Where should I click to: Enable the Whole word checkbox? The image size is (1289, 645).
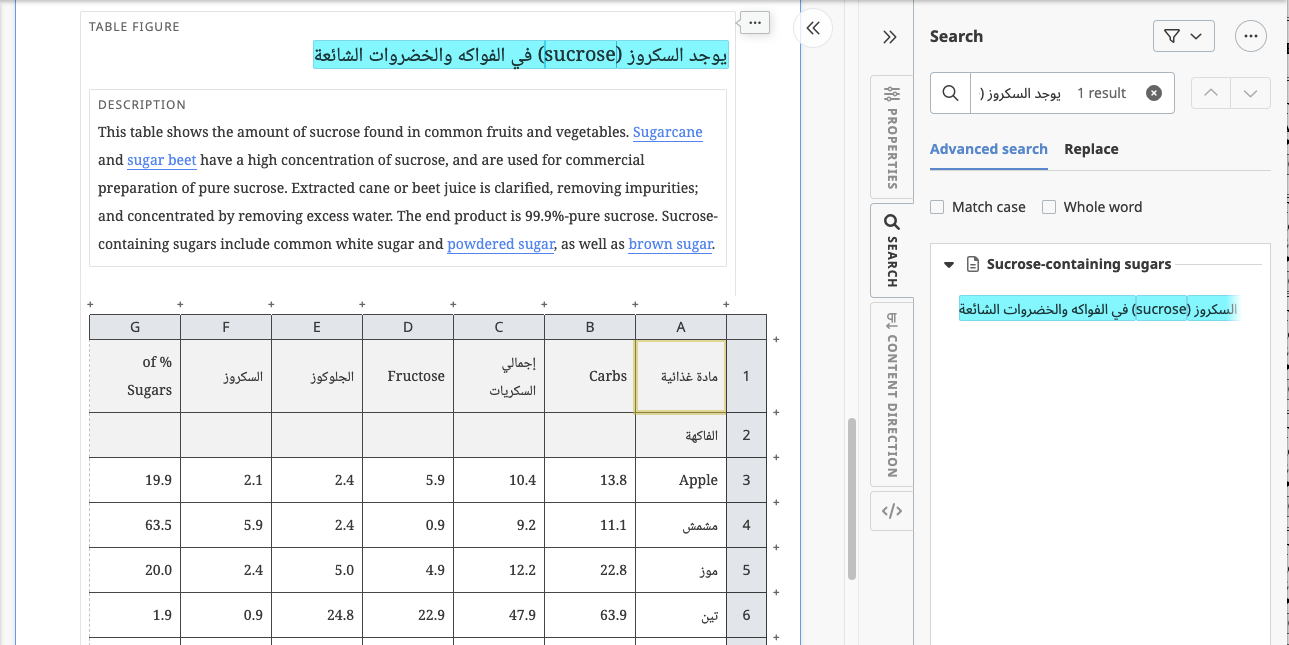coord(1049,207)
